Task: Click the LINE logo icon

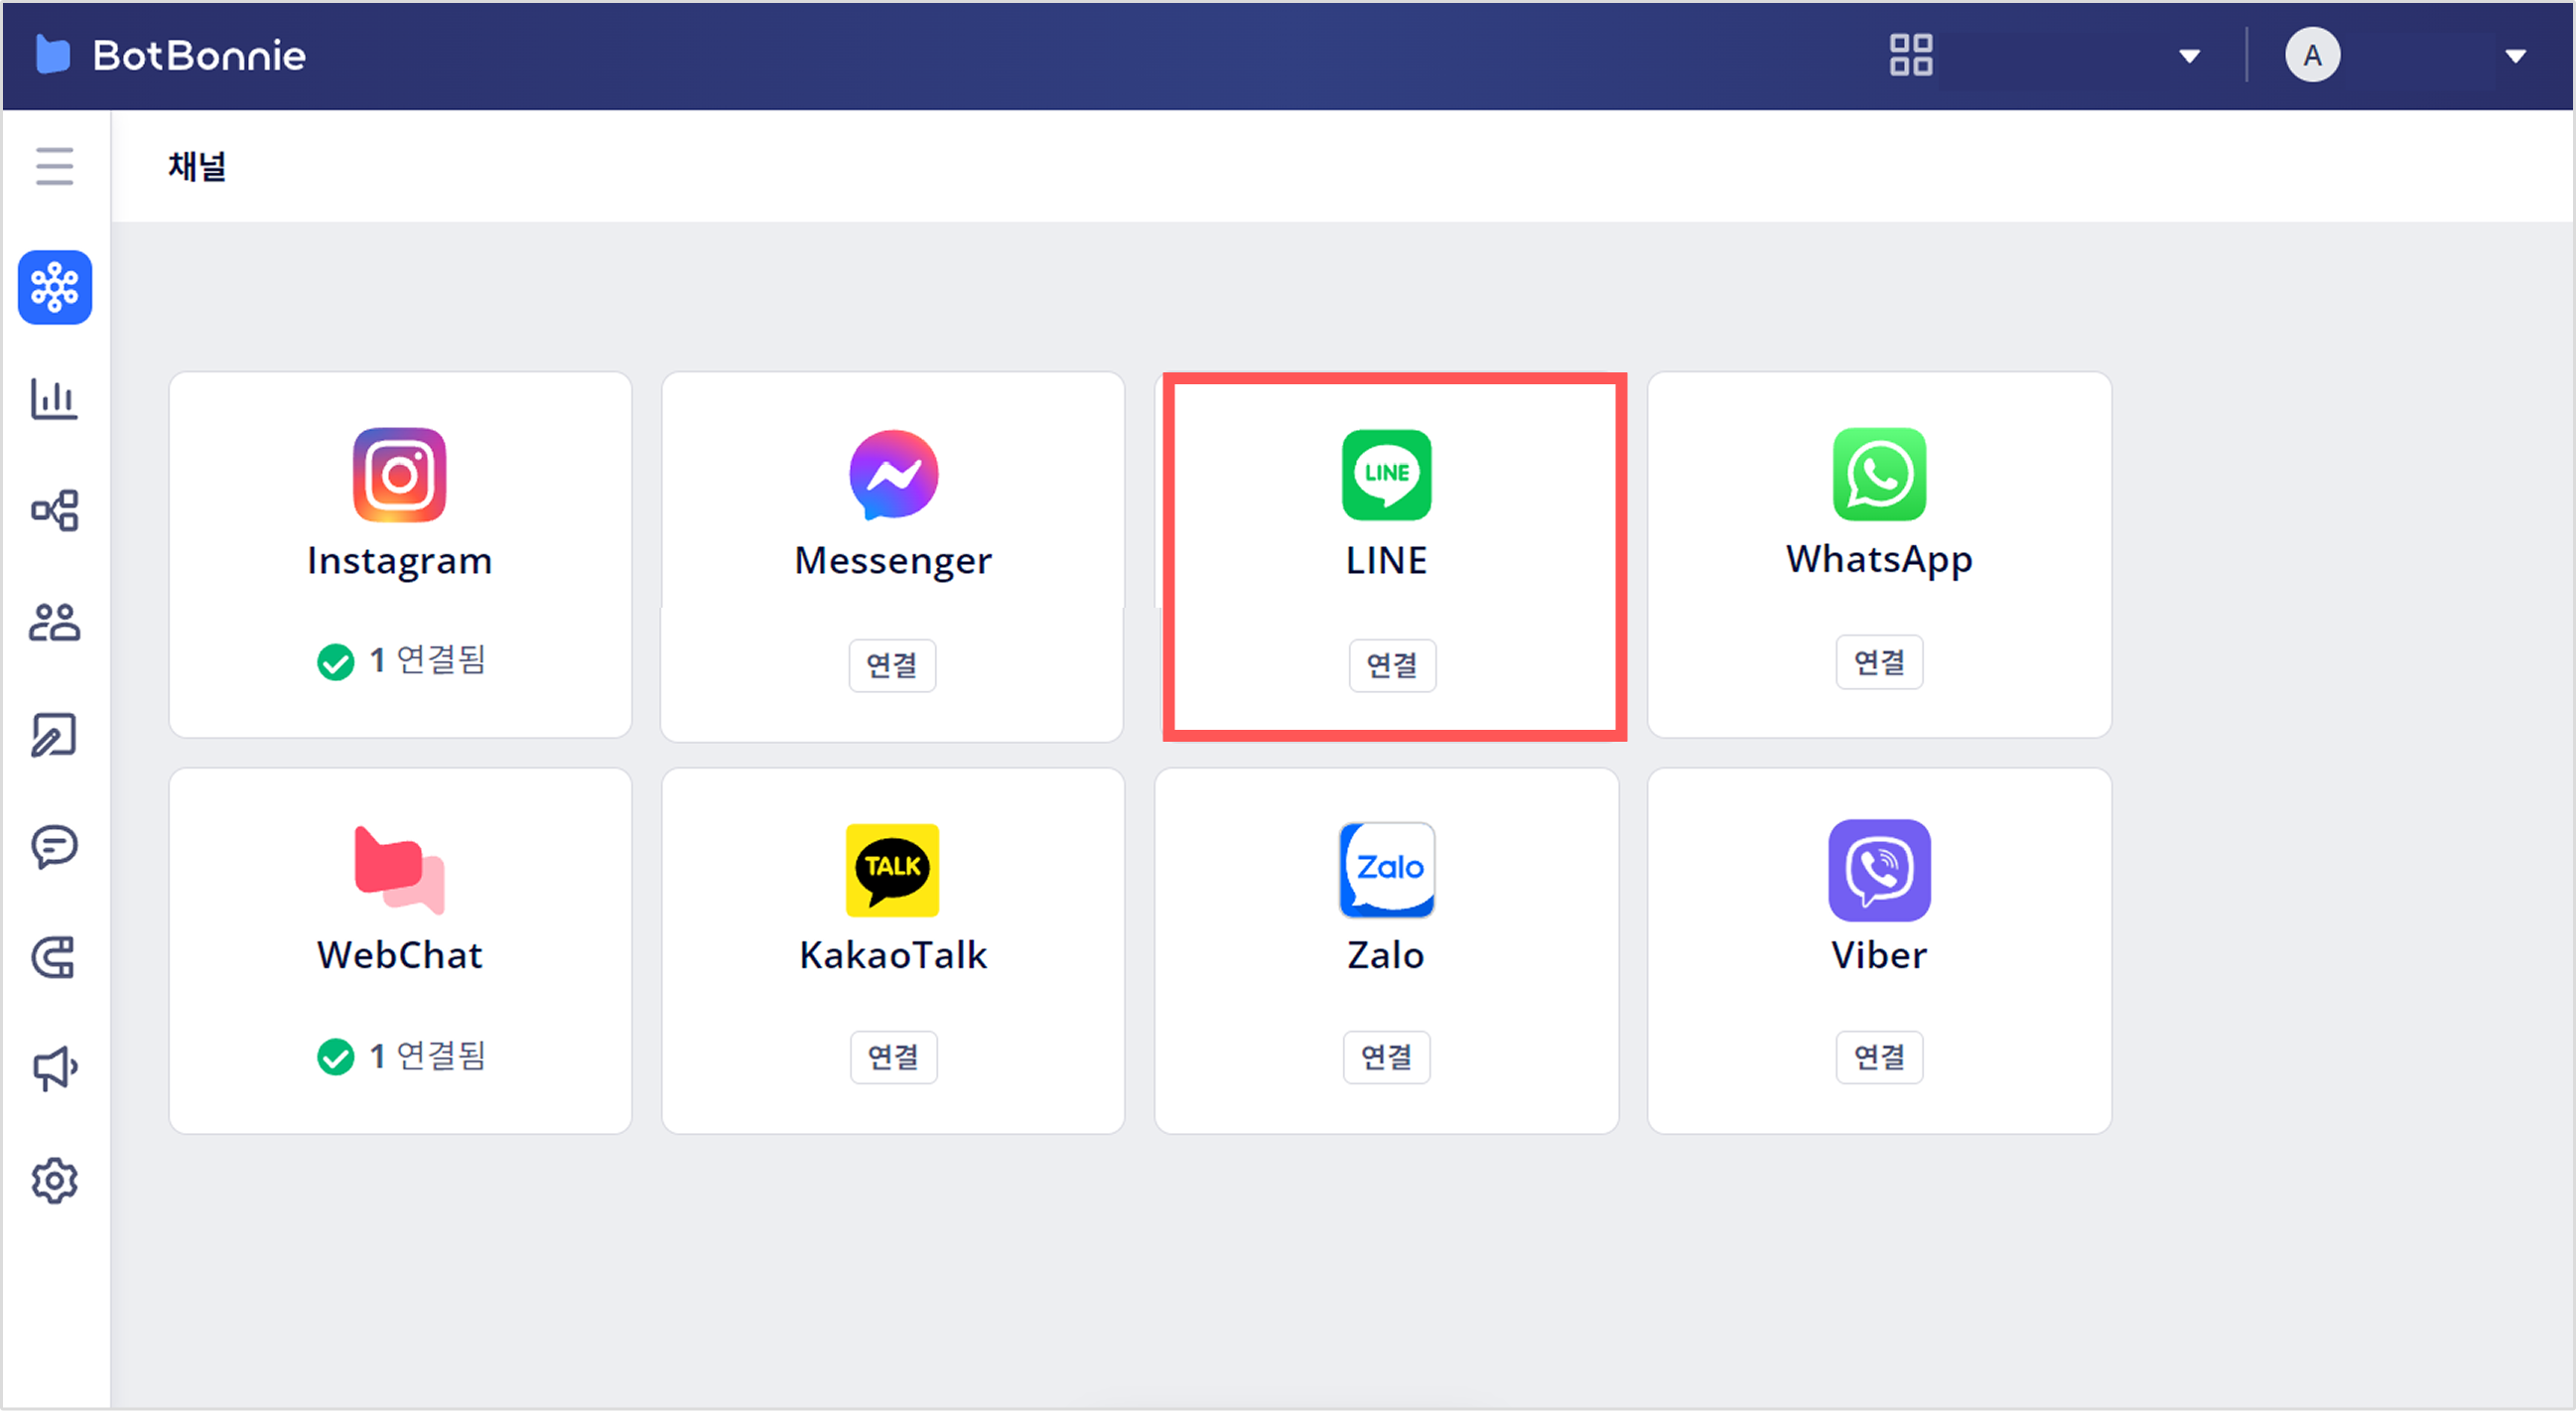Action: point(1387,475)
